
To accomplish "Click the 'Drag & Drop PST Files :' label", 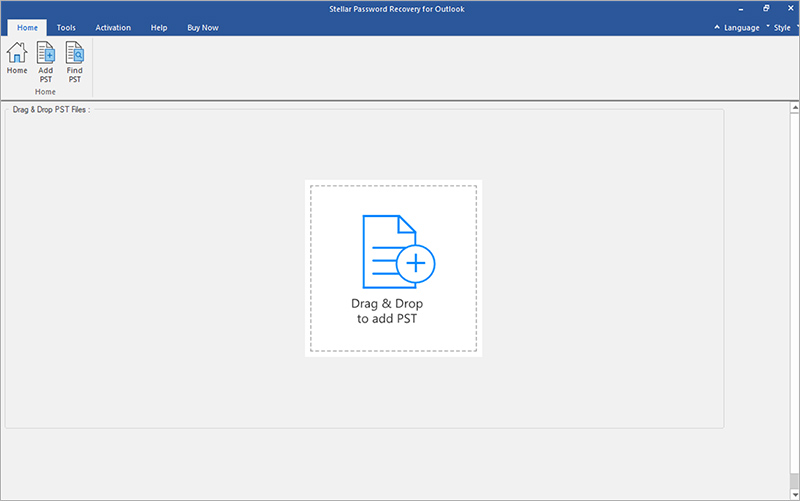I will [x=51, y=109].
